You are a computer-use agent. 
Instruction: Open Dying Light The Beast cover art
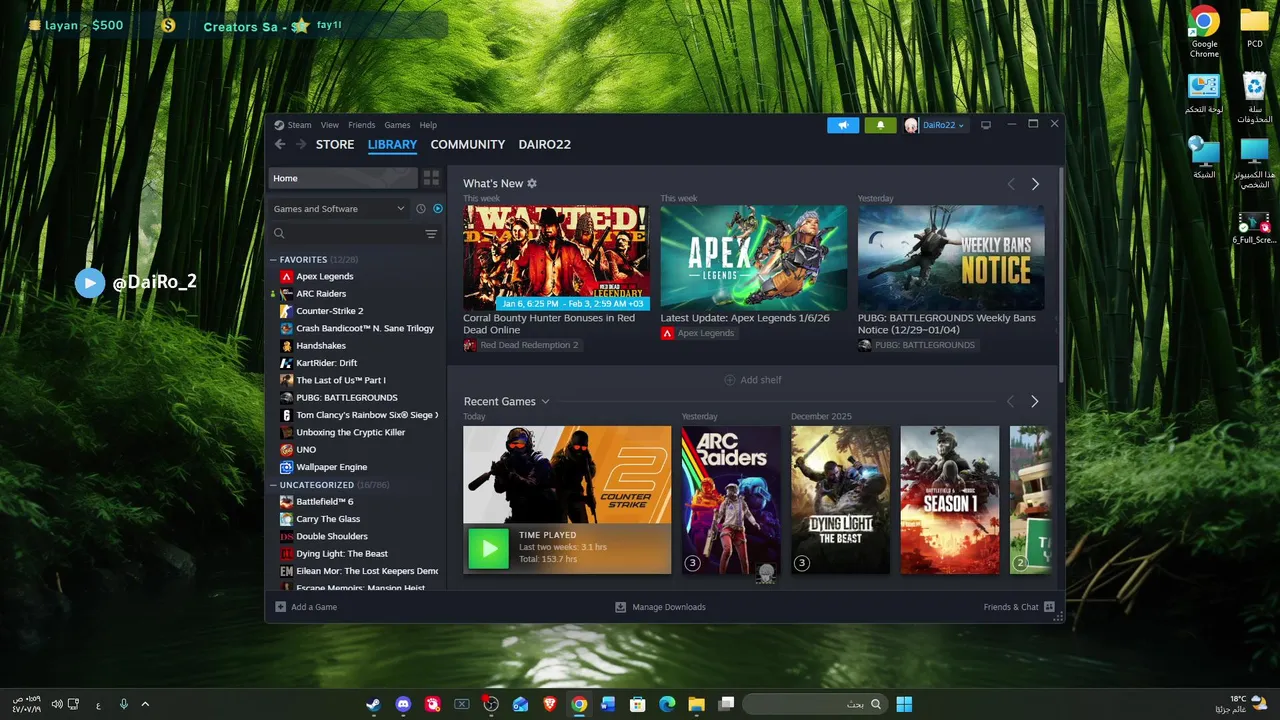coord(841,500)
